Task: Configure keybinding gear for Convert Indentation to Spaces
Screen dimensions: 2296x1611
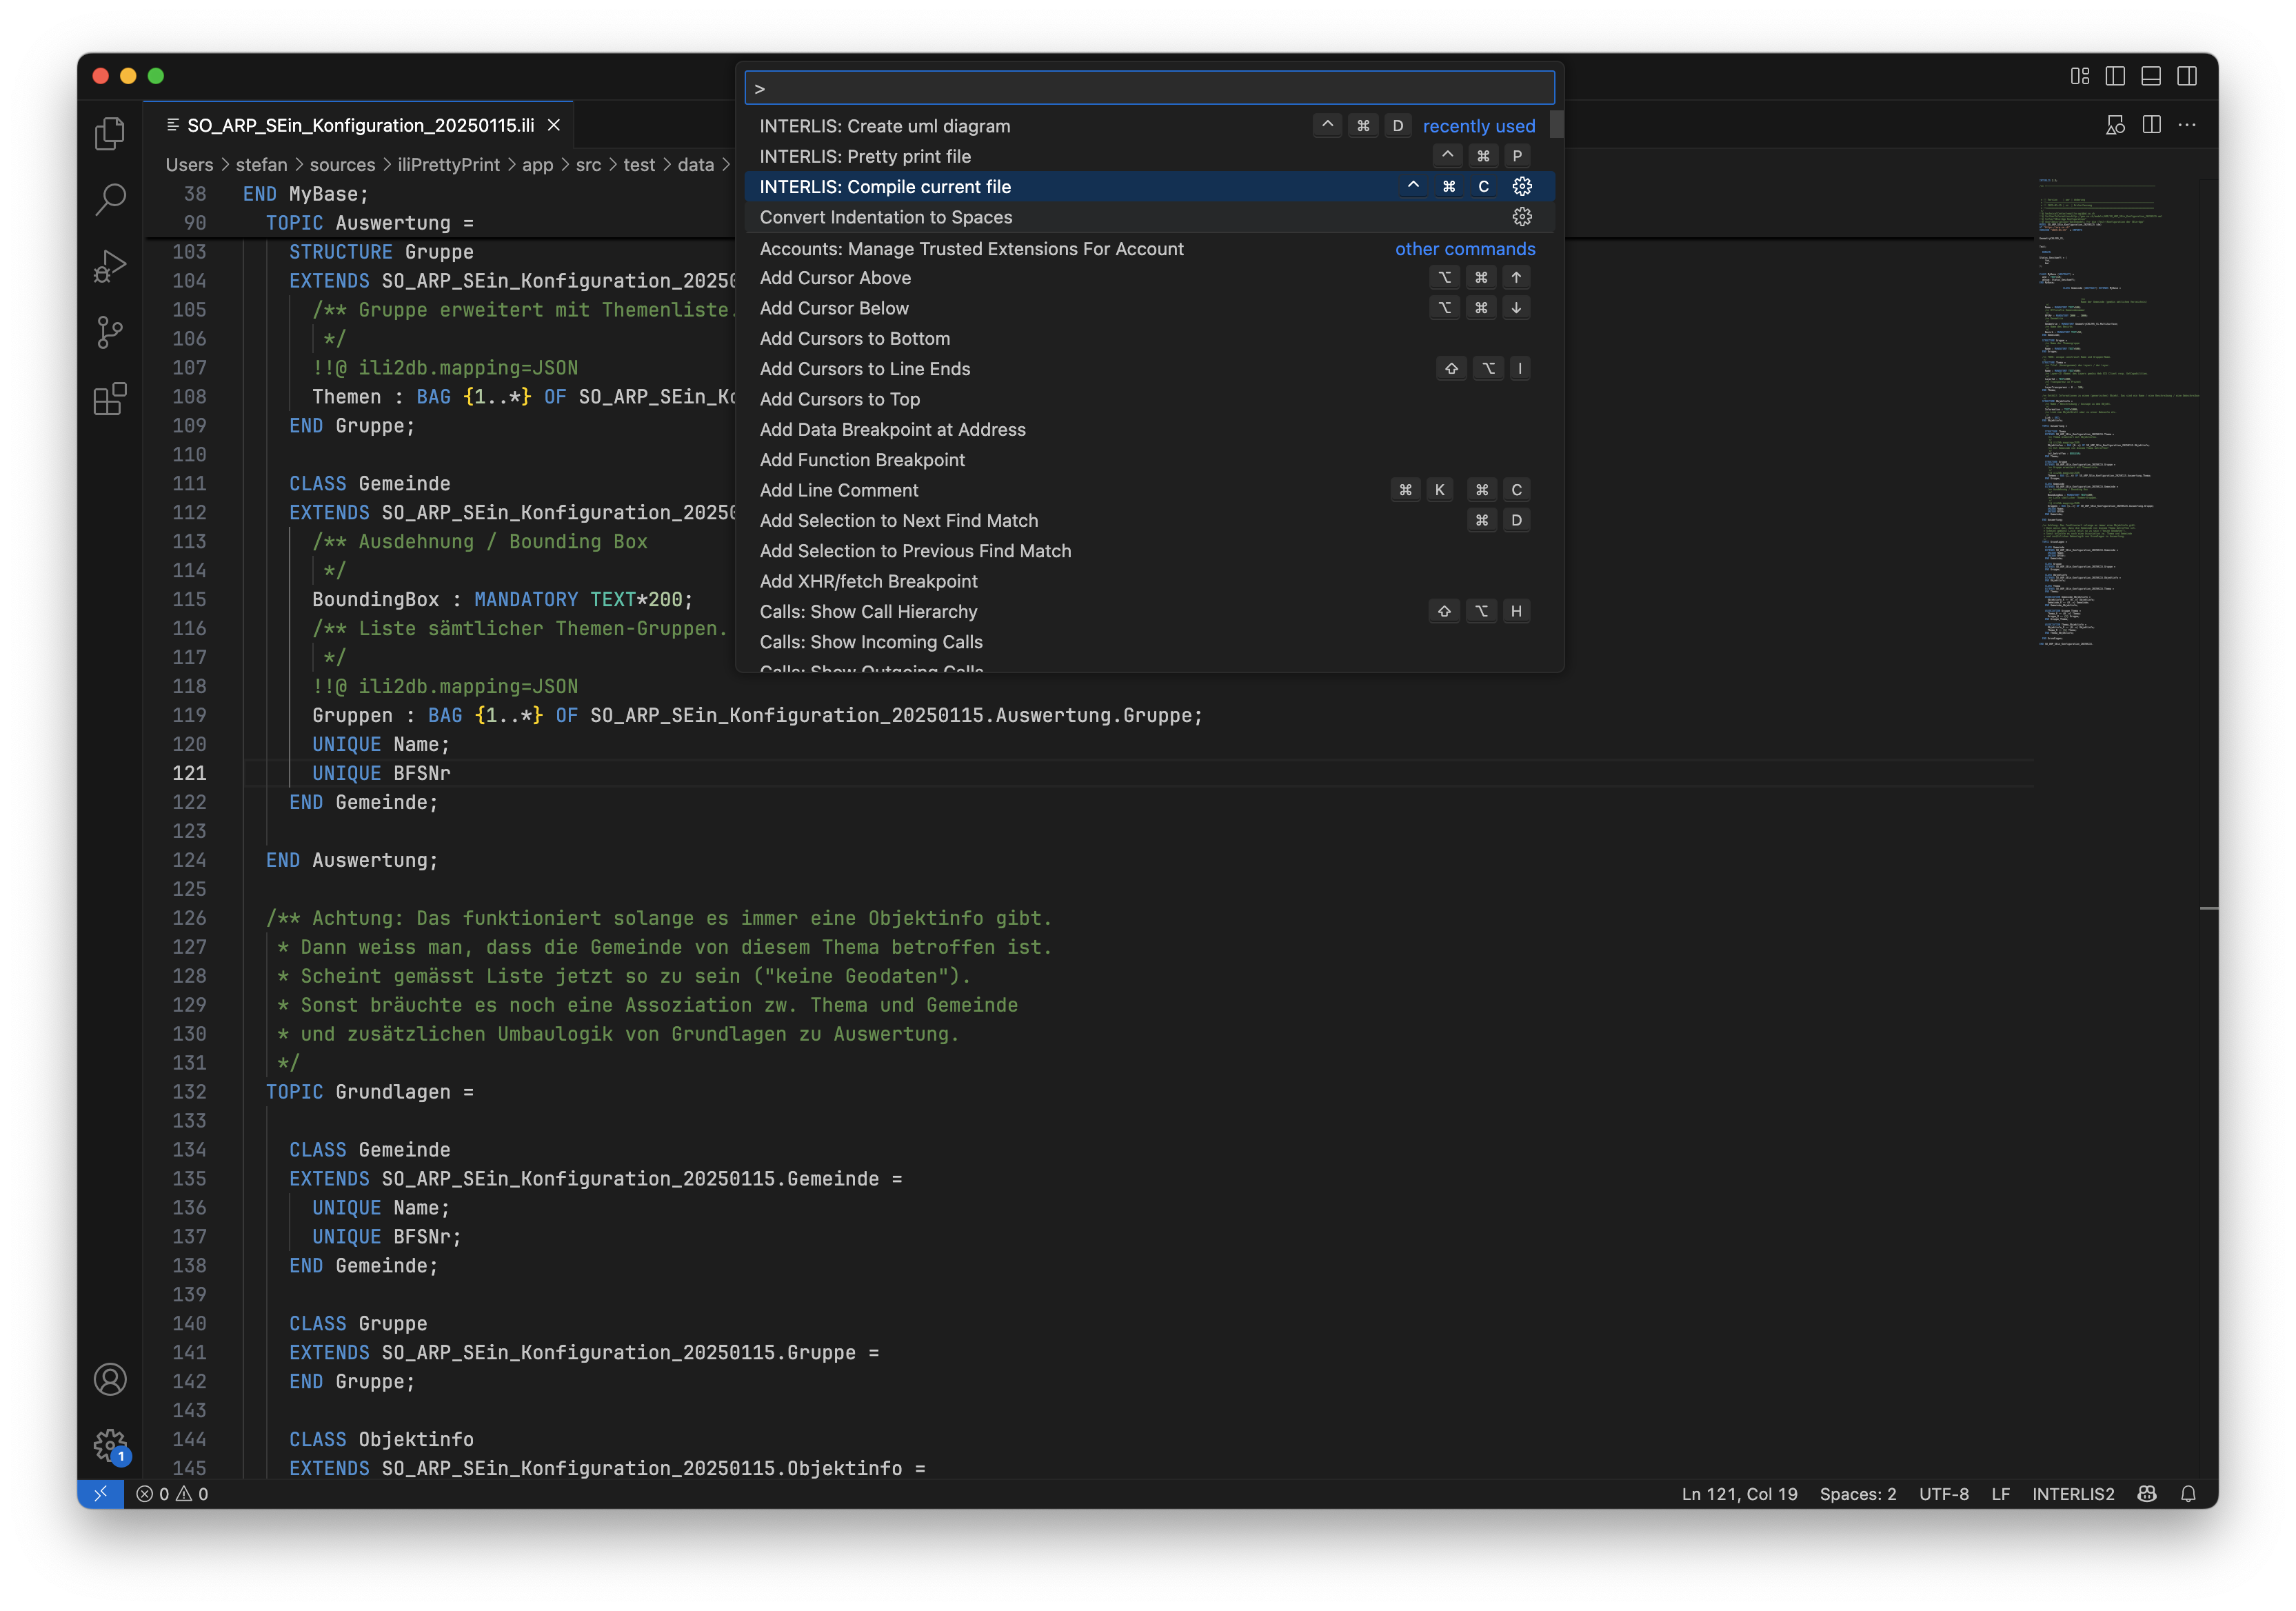Action: tap(1522, 217)
